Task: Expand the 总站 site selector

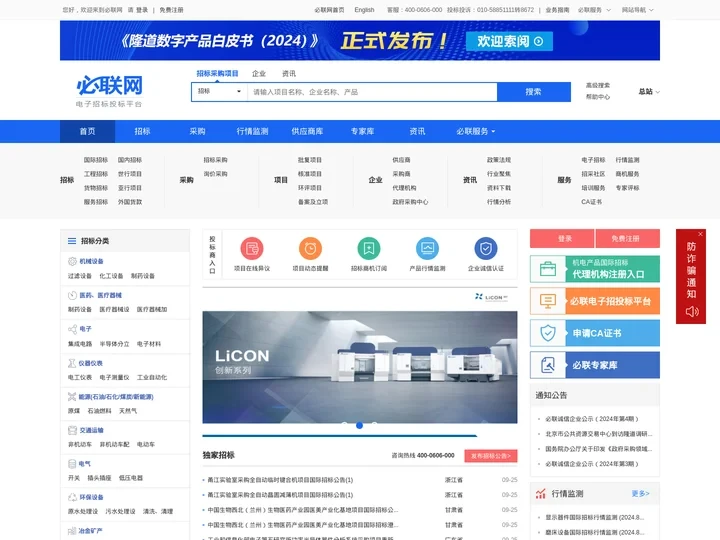Action: pos(649,91)
